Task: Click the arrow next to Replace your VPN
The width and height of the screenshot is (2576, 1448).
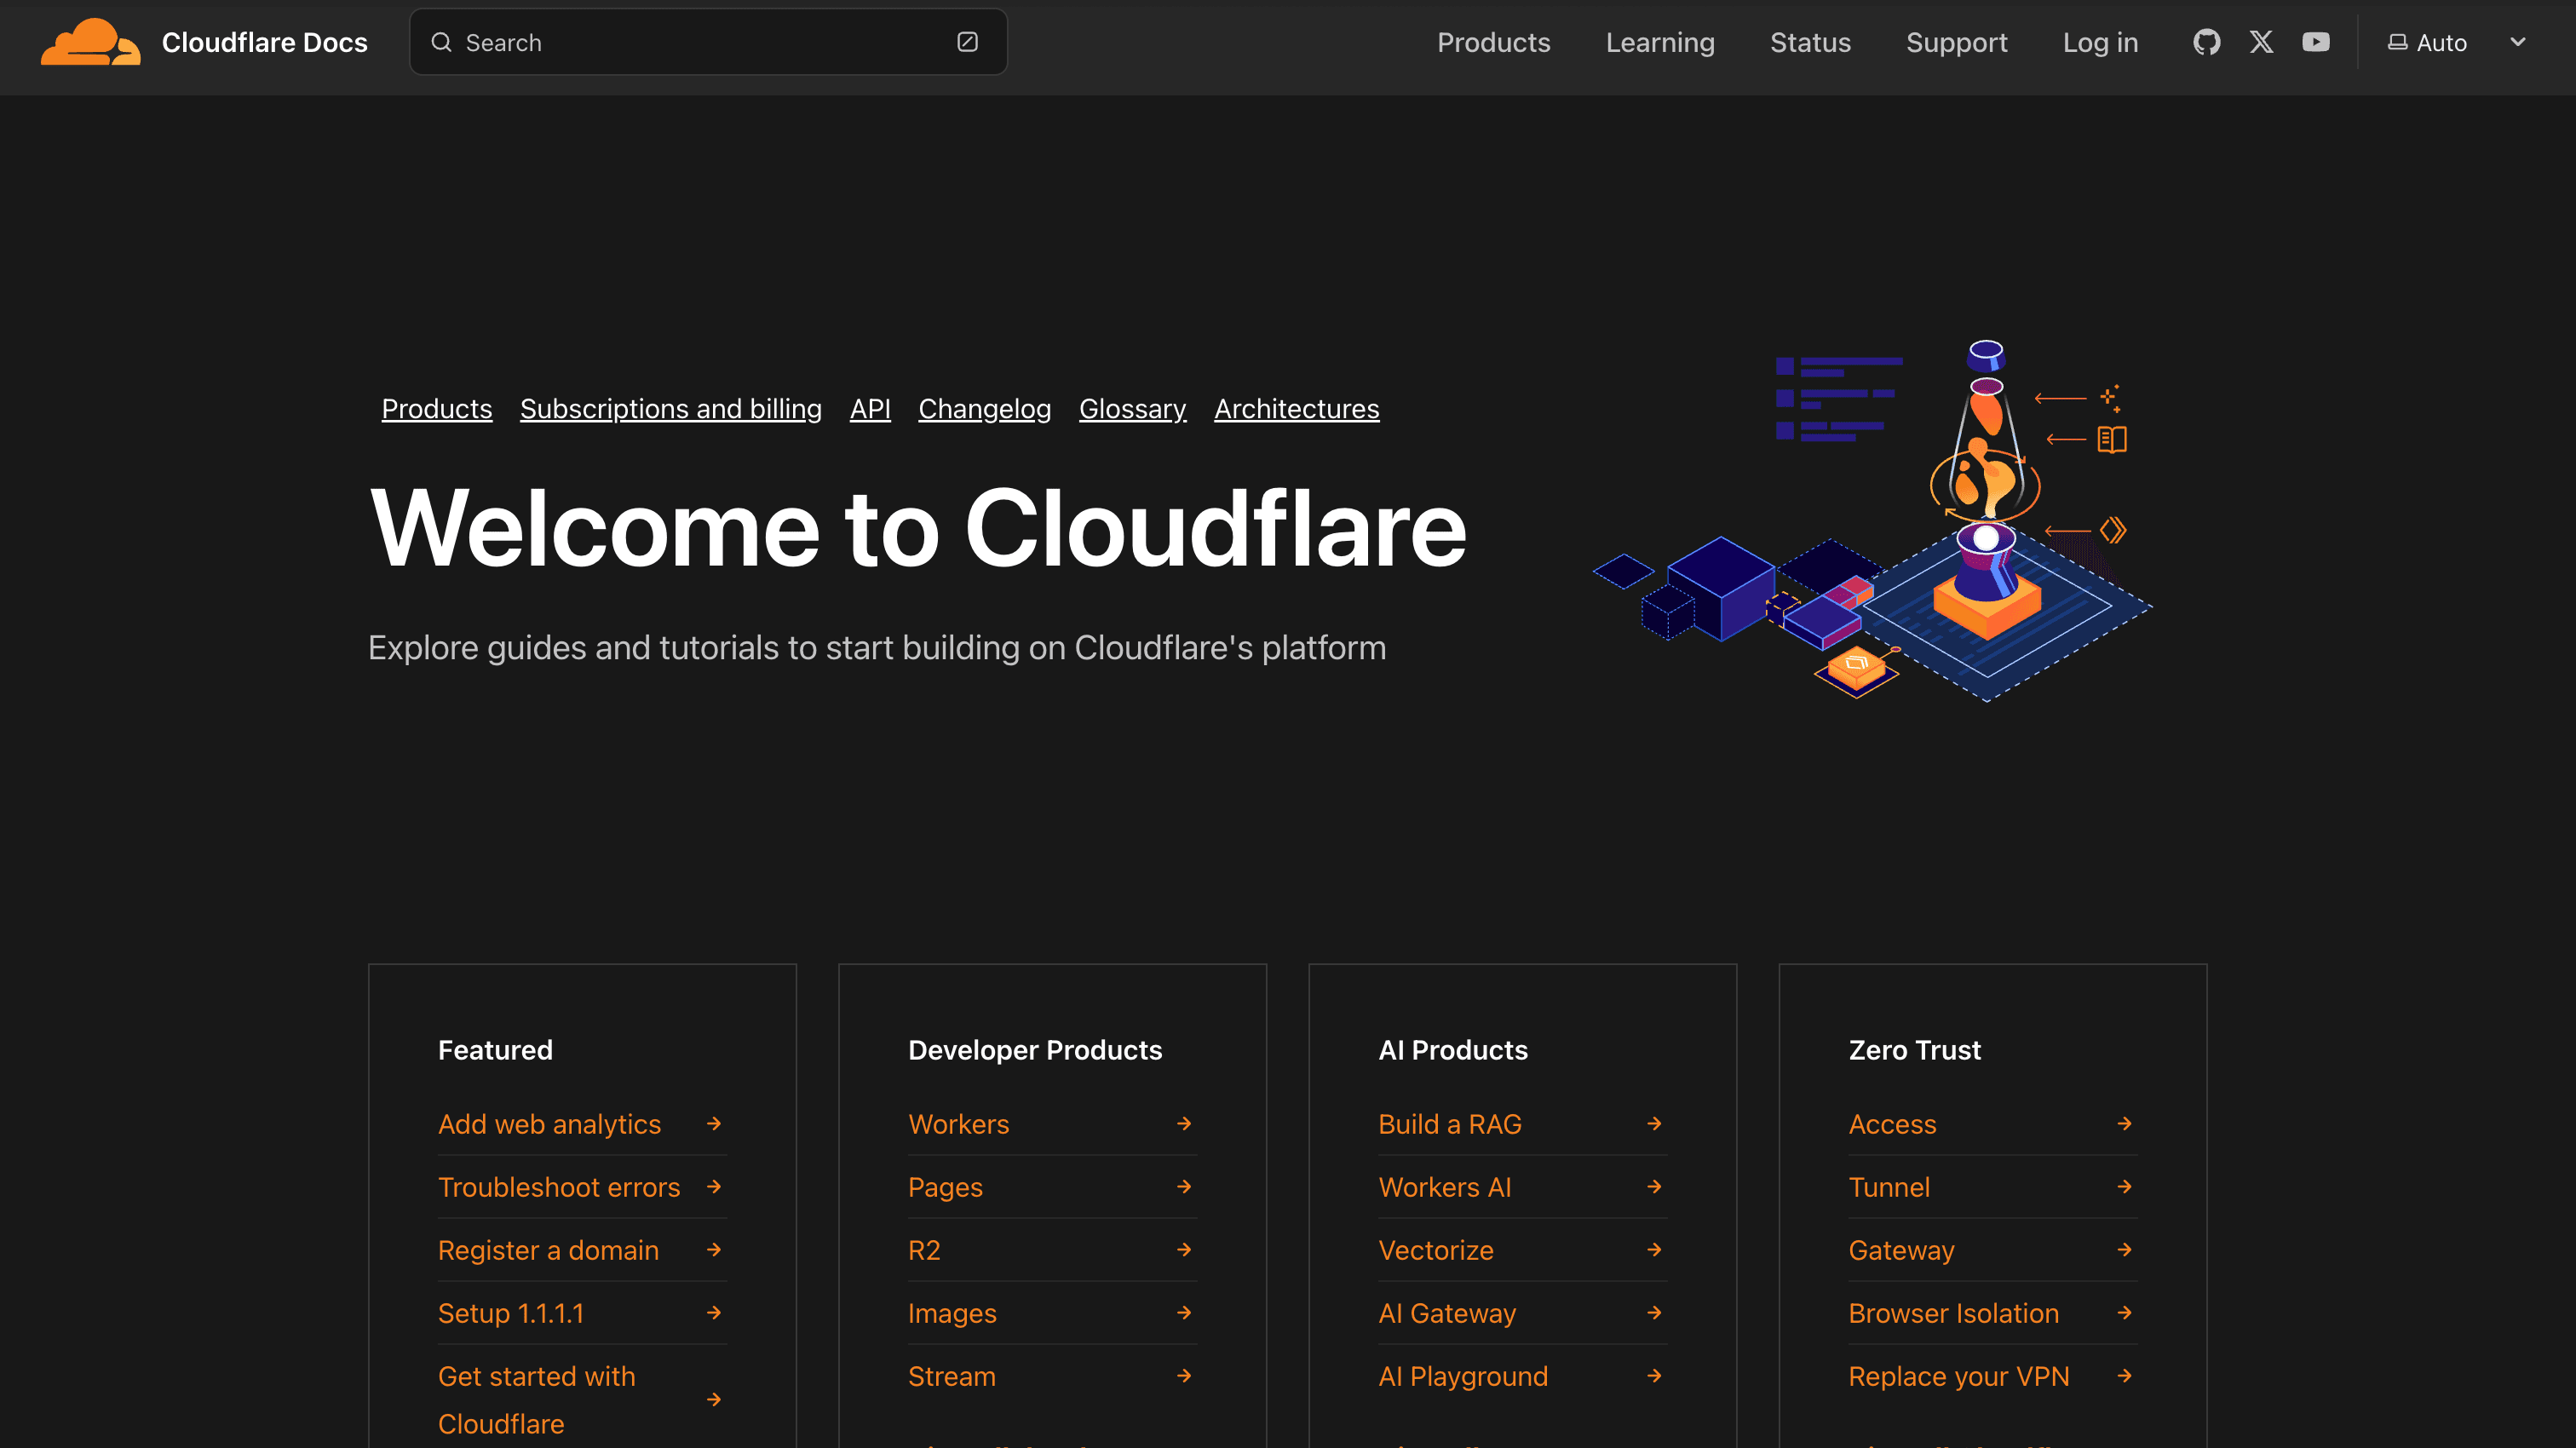Action: tap(2124, 1376)
